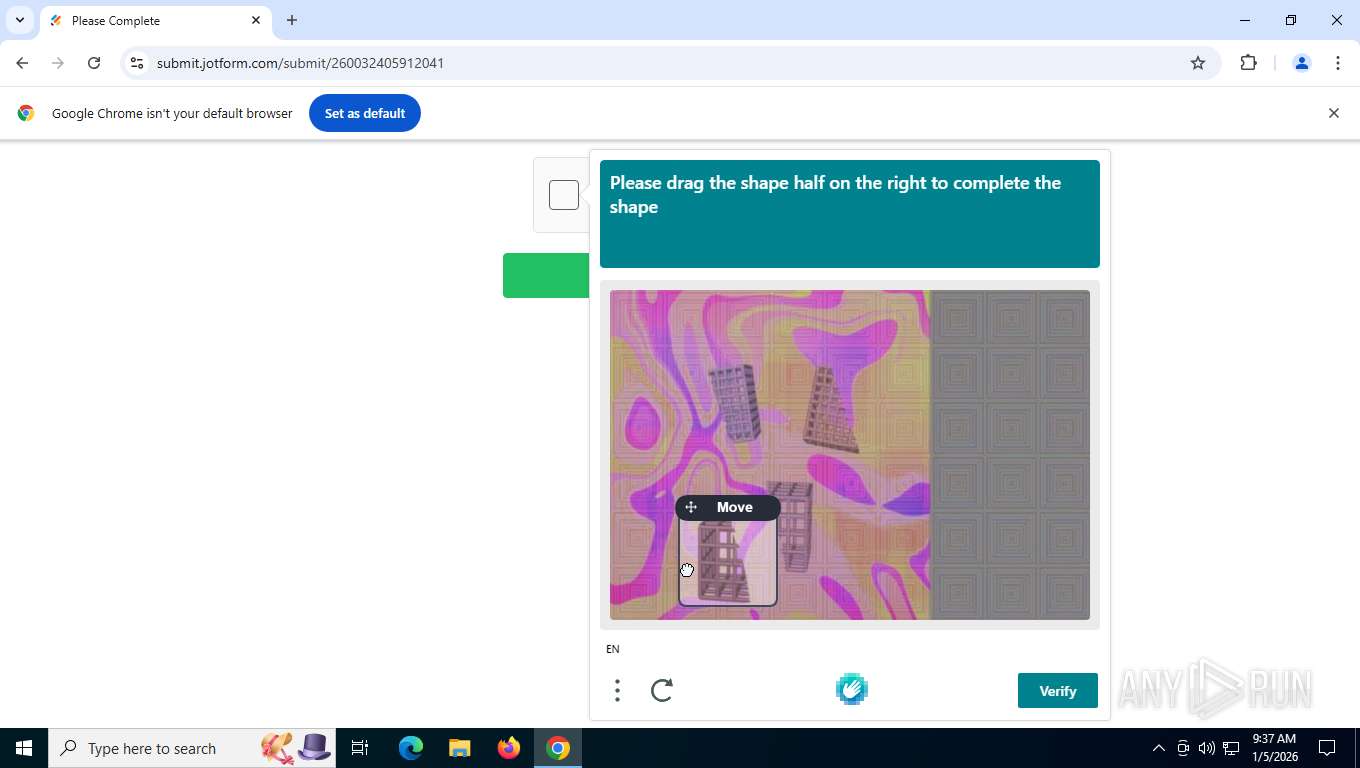Expand the tab search dropdown arrow
This screenshot has width=1360, height=768.
(x=20, y=20)
